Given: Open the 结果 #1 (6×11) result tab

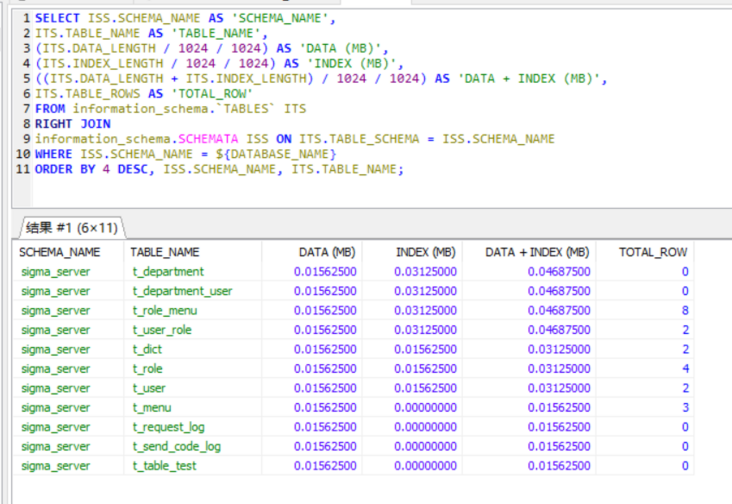Looking at the screenshot, I should pyautogui.click(x=72, y=227).
